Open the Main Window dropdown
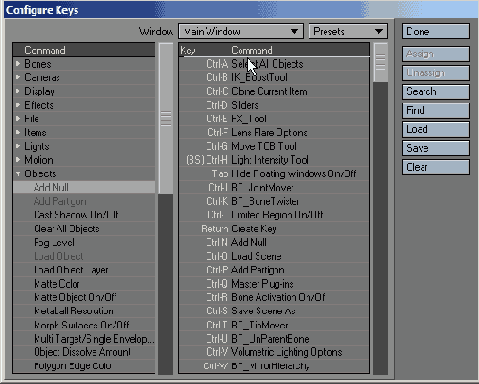The image size is (479, 384). click(241, 31)
